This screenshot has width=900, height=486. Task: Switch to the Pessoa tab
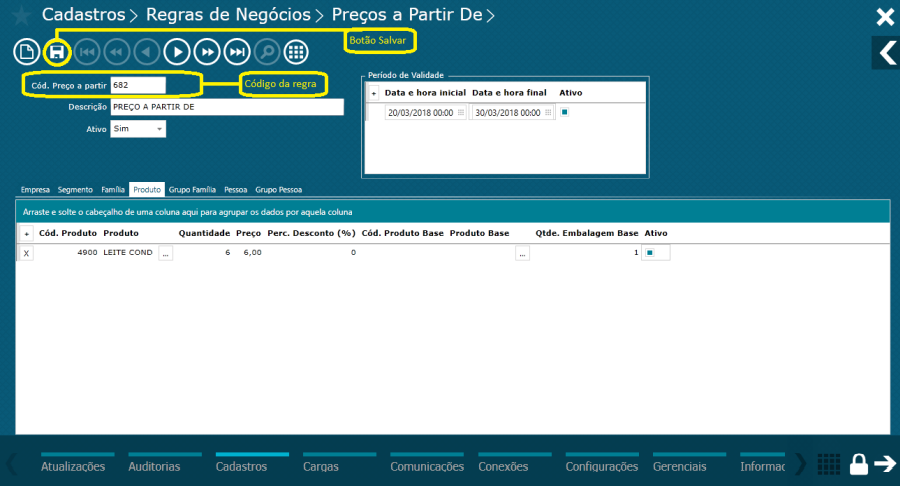click(x=235, y=189)
